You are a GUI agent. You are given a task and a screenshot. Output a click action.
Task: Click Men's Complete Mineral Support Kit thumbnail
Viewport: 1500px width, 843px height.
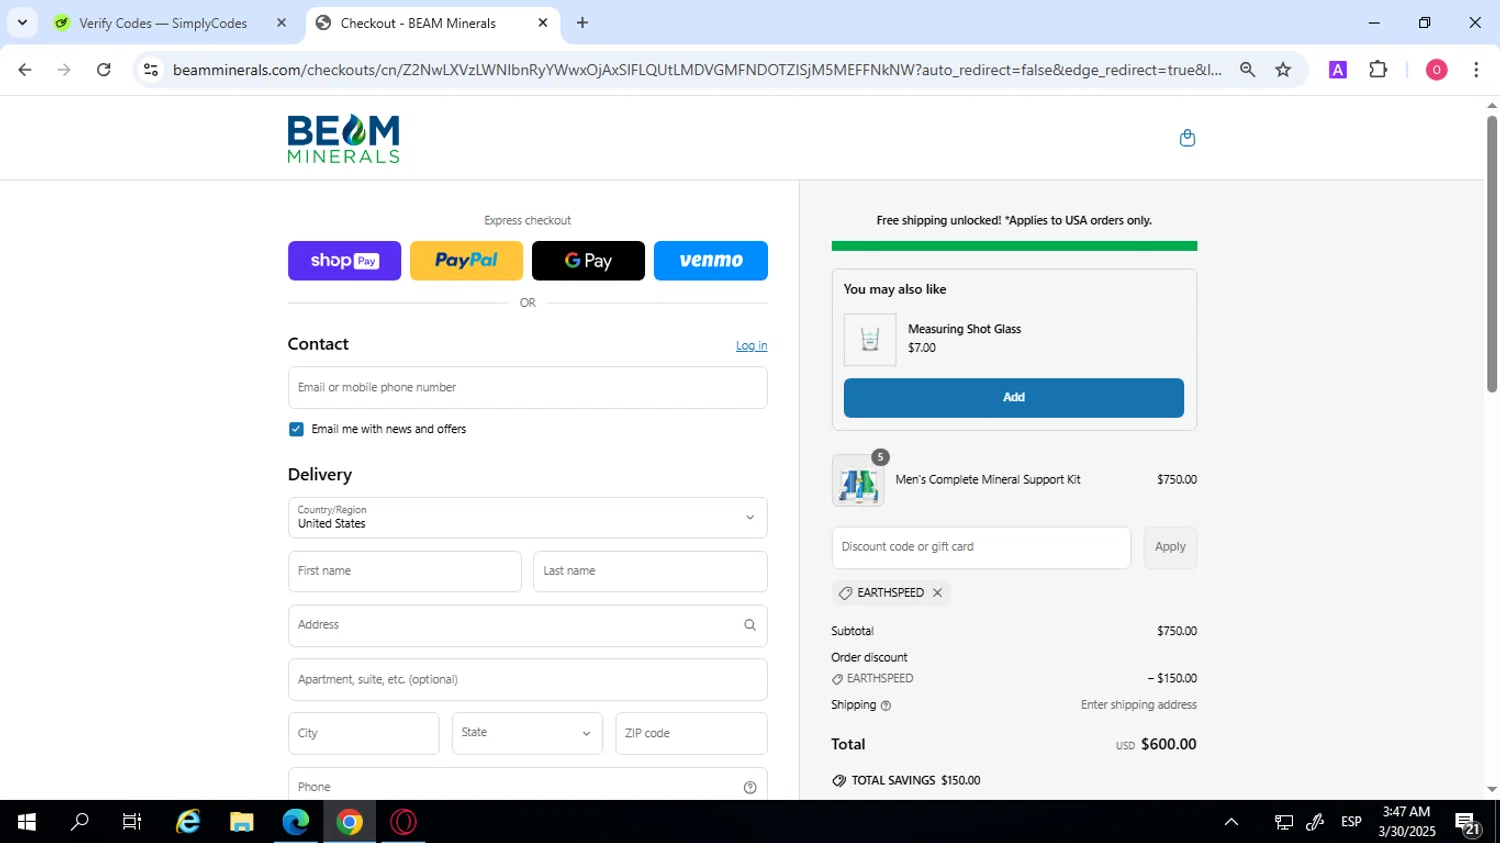858,482
